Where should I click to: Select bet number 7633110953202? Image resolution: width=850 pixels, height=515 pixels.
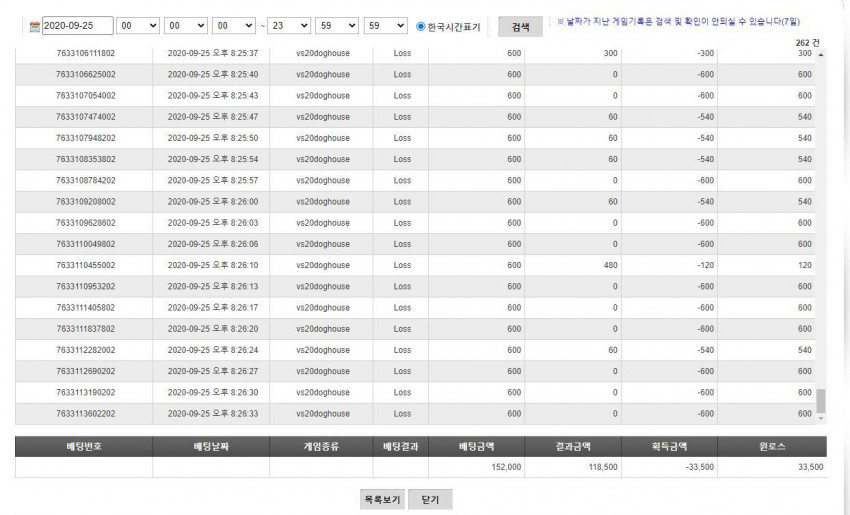[86, 286]
